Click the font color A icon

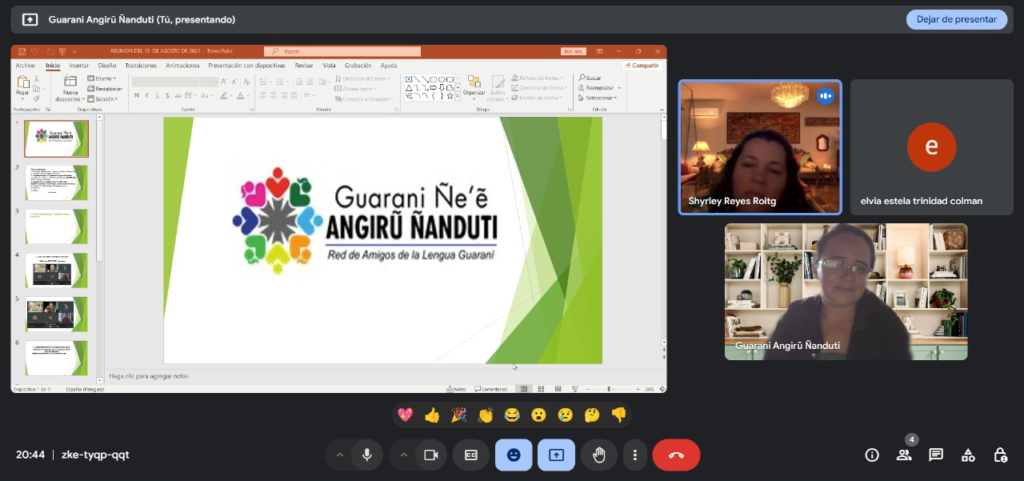240,95
